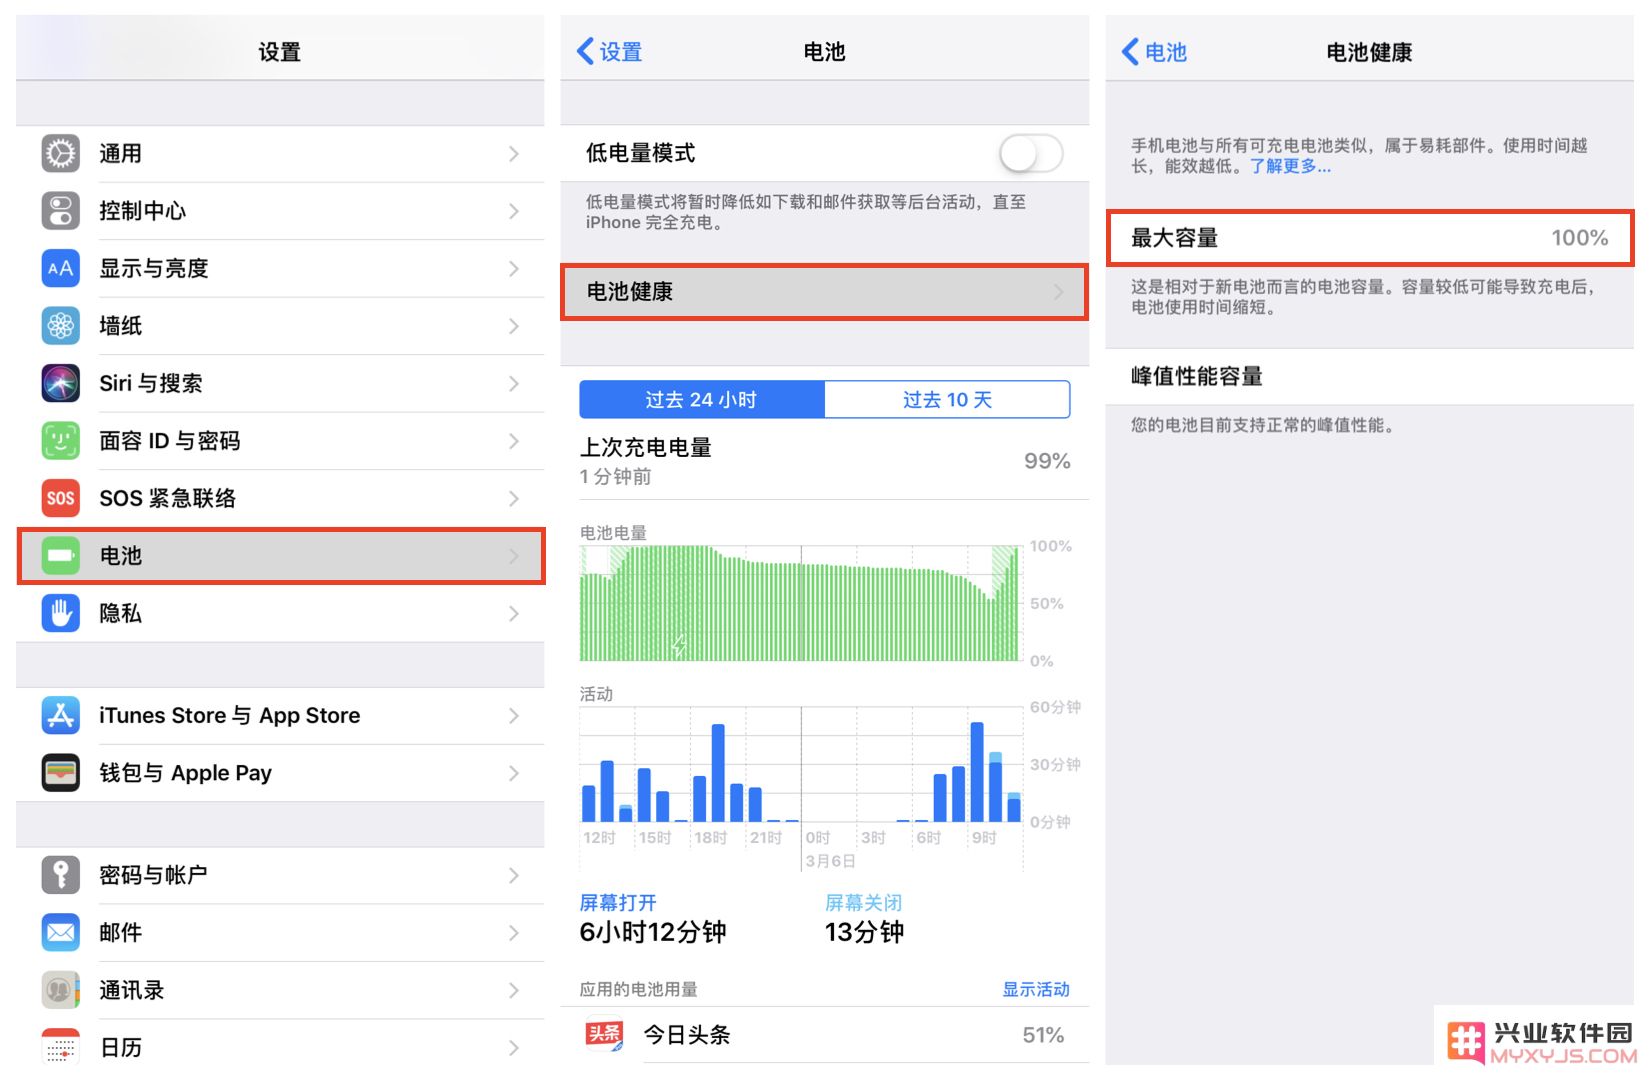Viewport: 1650px width, 1080px height.
Task: Select the 屏幕打开 (screen on) stat
Action: click(653, 920)
